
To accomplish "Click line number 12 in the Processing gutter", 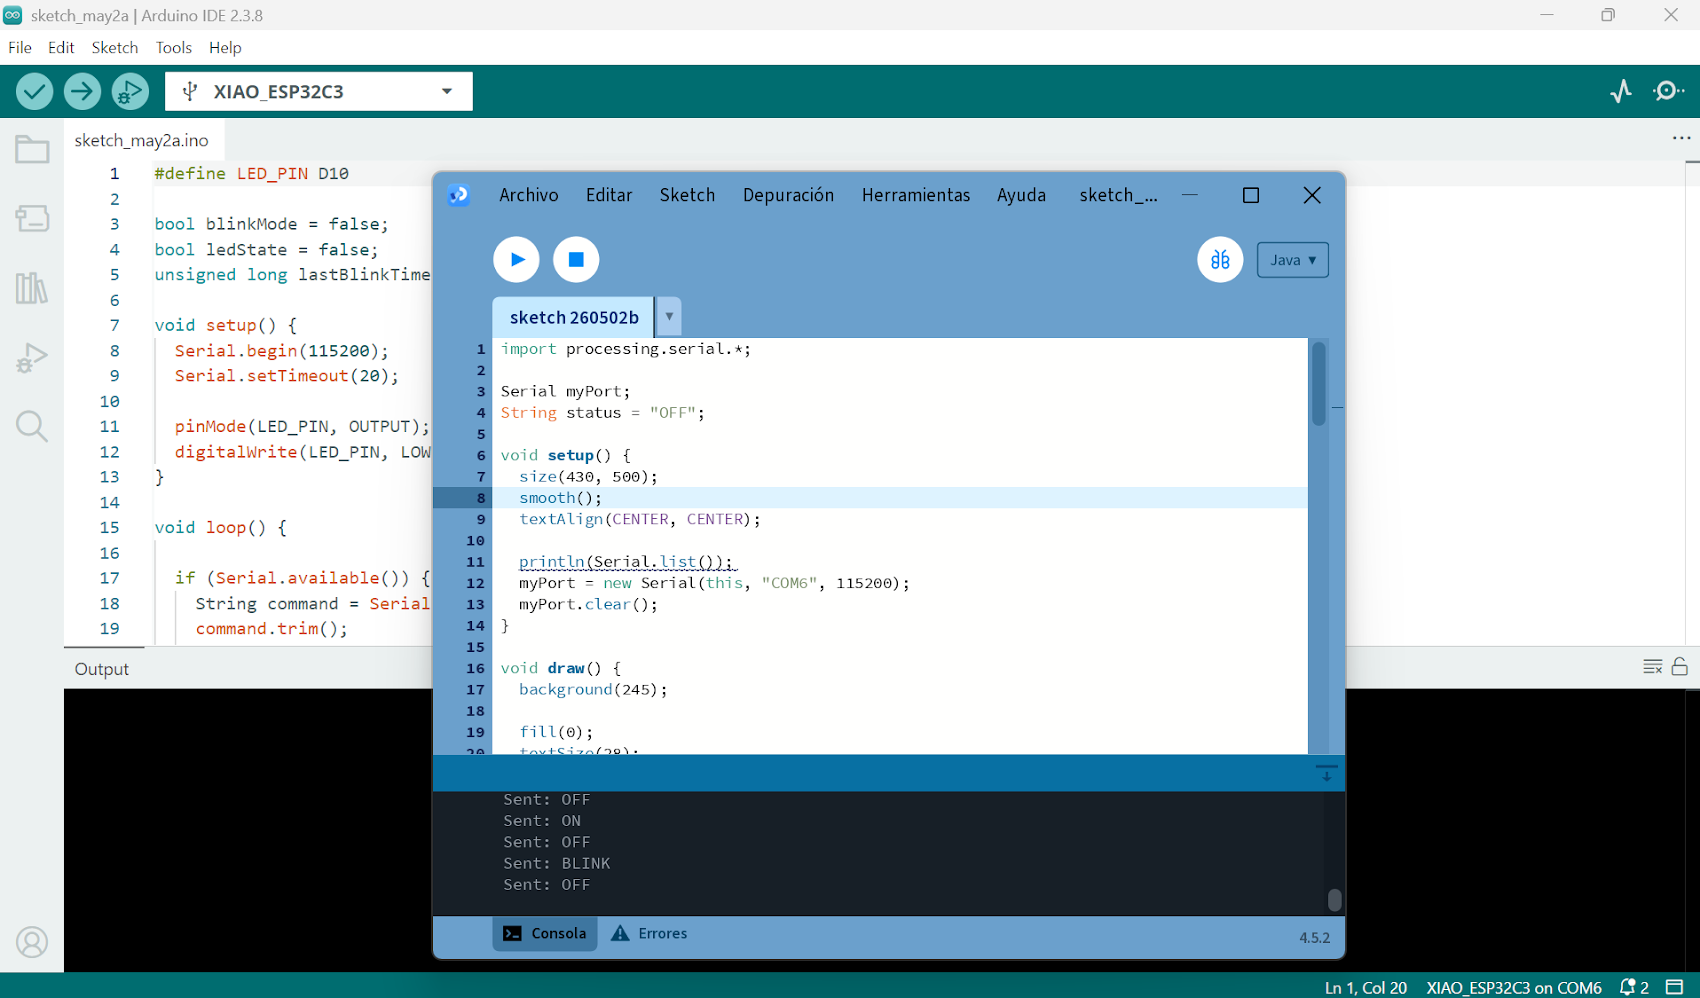I will [475, 583].
